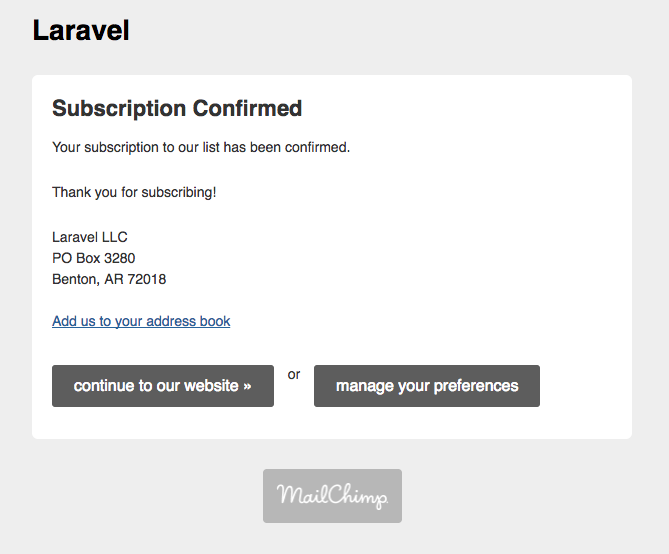
Task: Click the MailChimp logo badge
Action: click(332, 496)
